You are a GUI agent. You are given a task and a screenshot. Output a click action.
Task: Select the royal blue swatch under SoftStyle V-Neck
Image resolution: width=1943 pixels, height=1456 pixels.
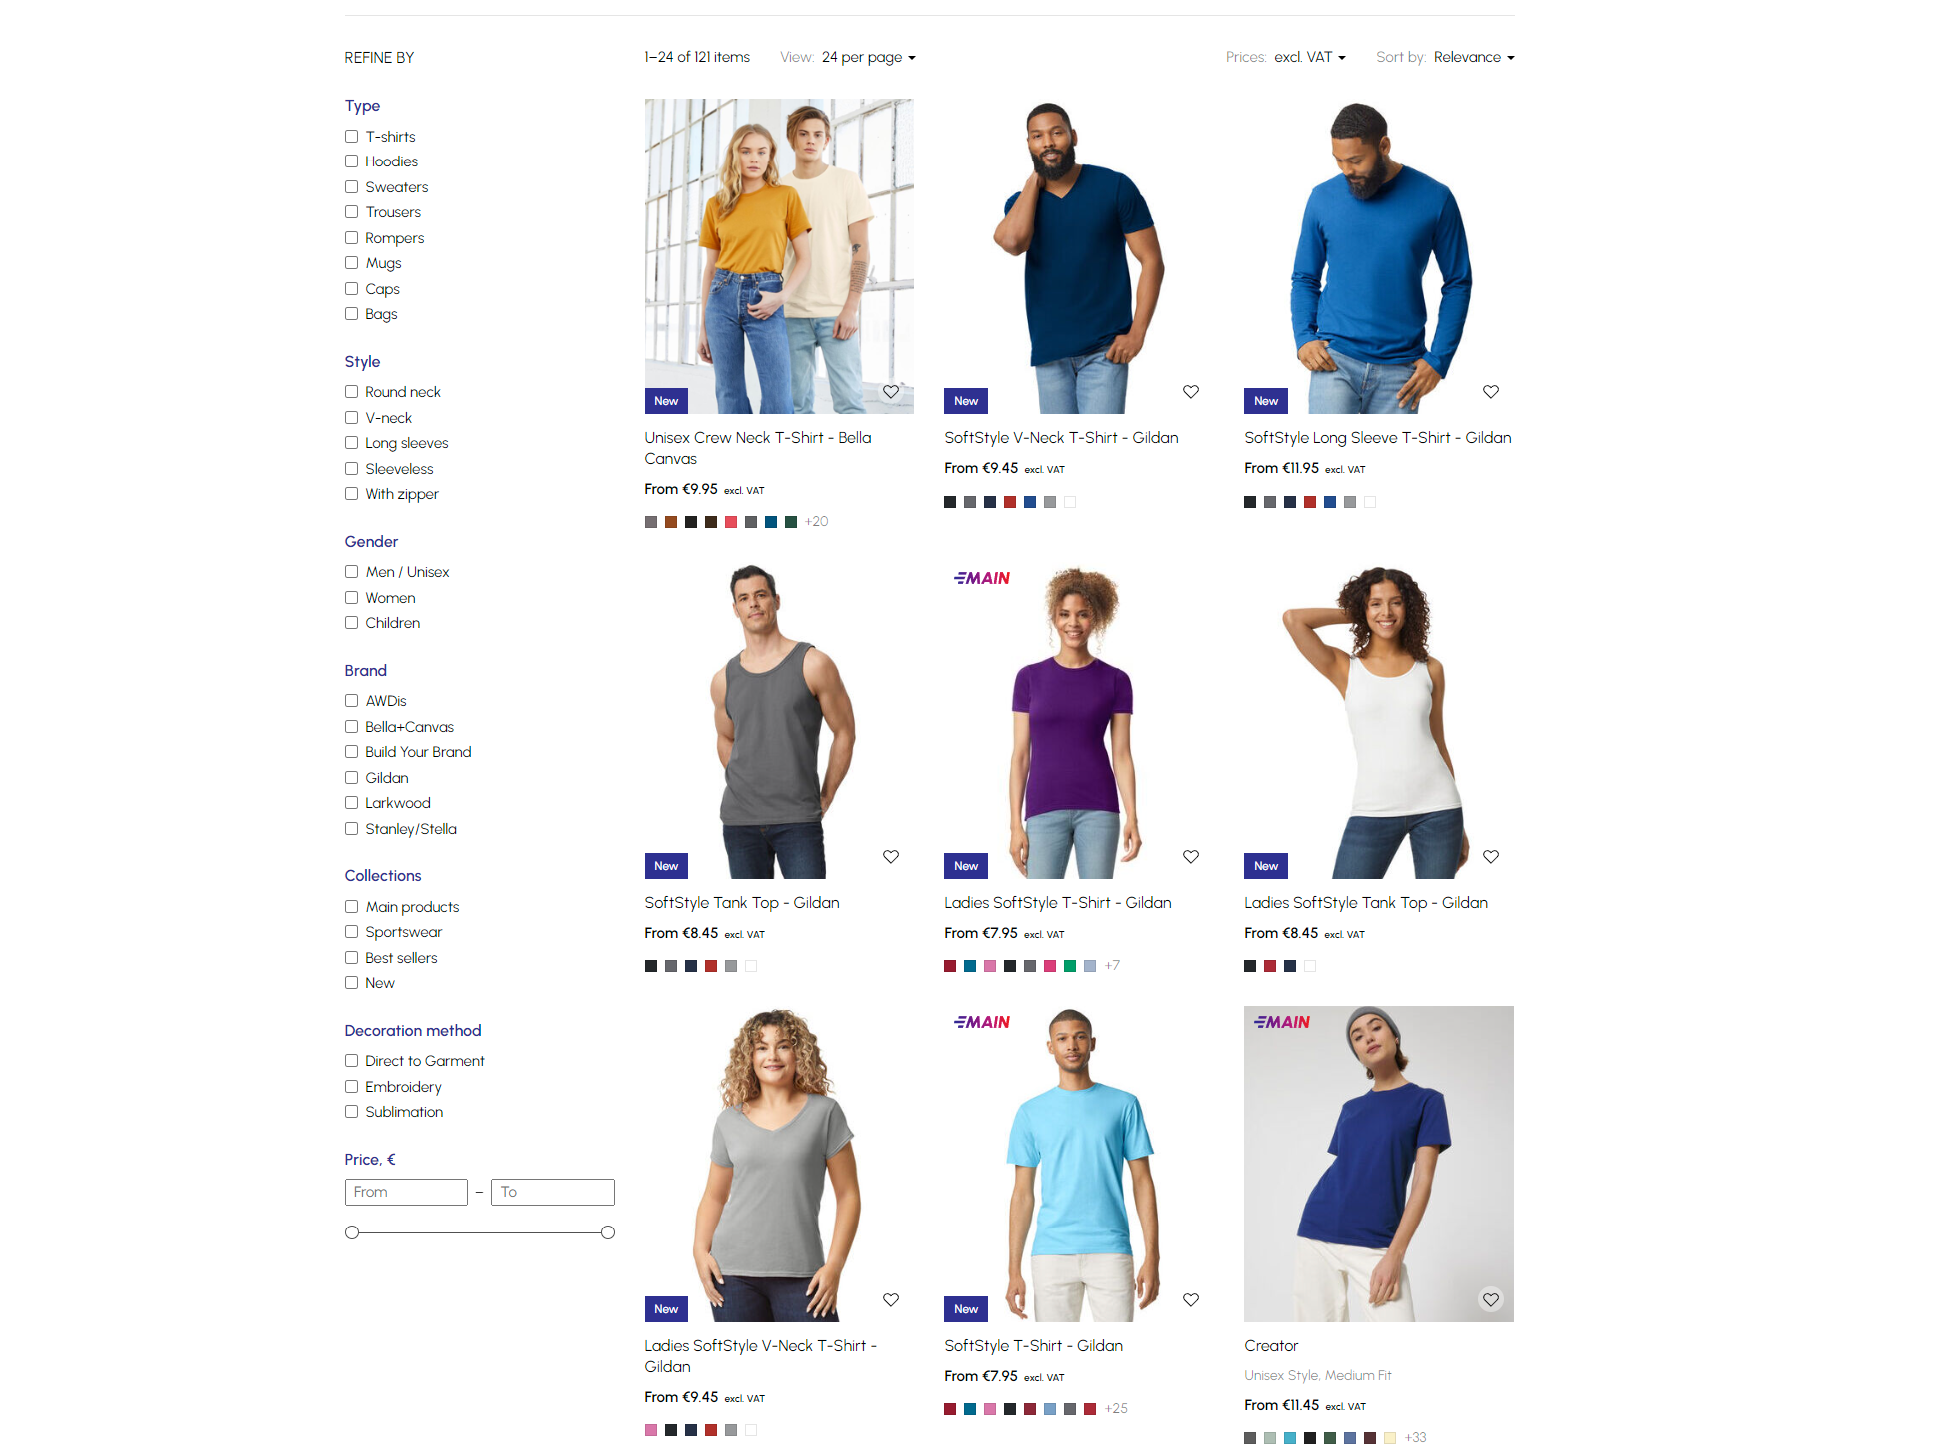[1030, 502]
